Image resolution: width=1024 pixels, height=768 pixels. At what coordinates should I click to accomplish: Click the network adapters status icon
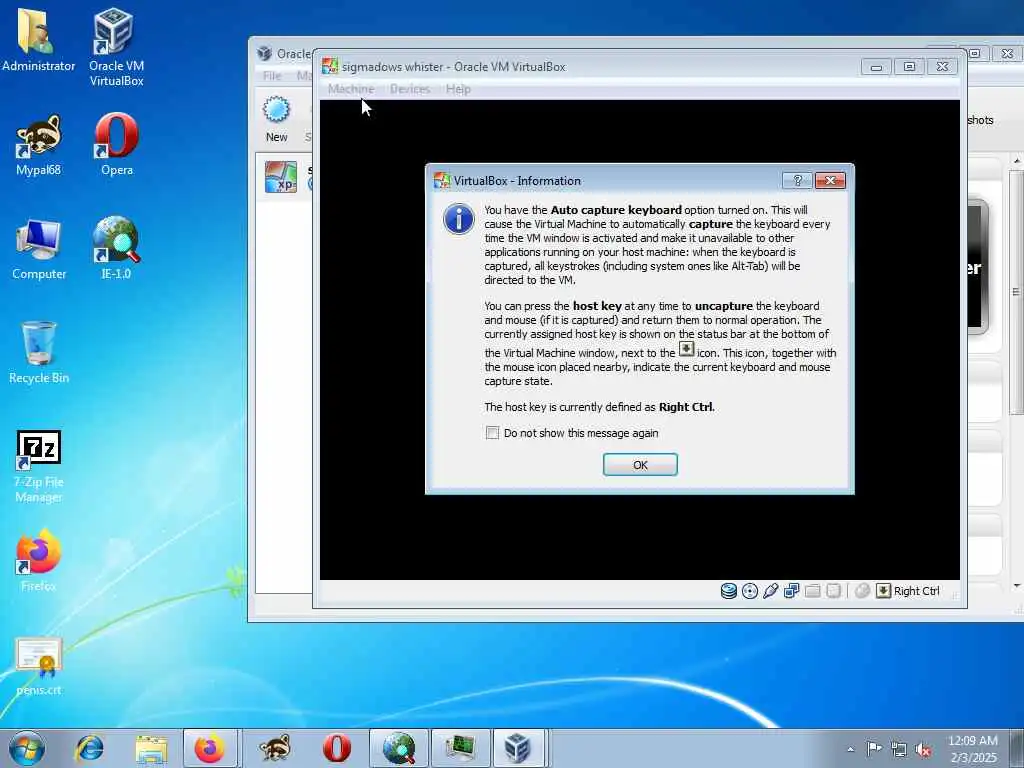coord(792,591)
